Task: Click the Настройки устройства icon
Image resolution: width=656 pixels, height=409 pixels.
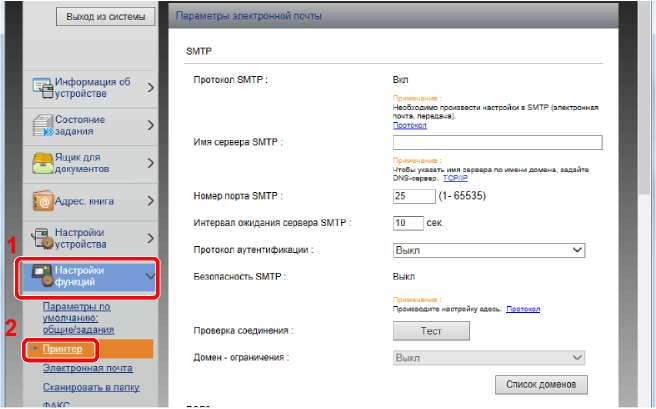Action: (x=41, y=238)
